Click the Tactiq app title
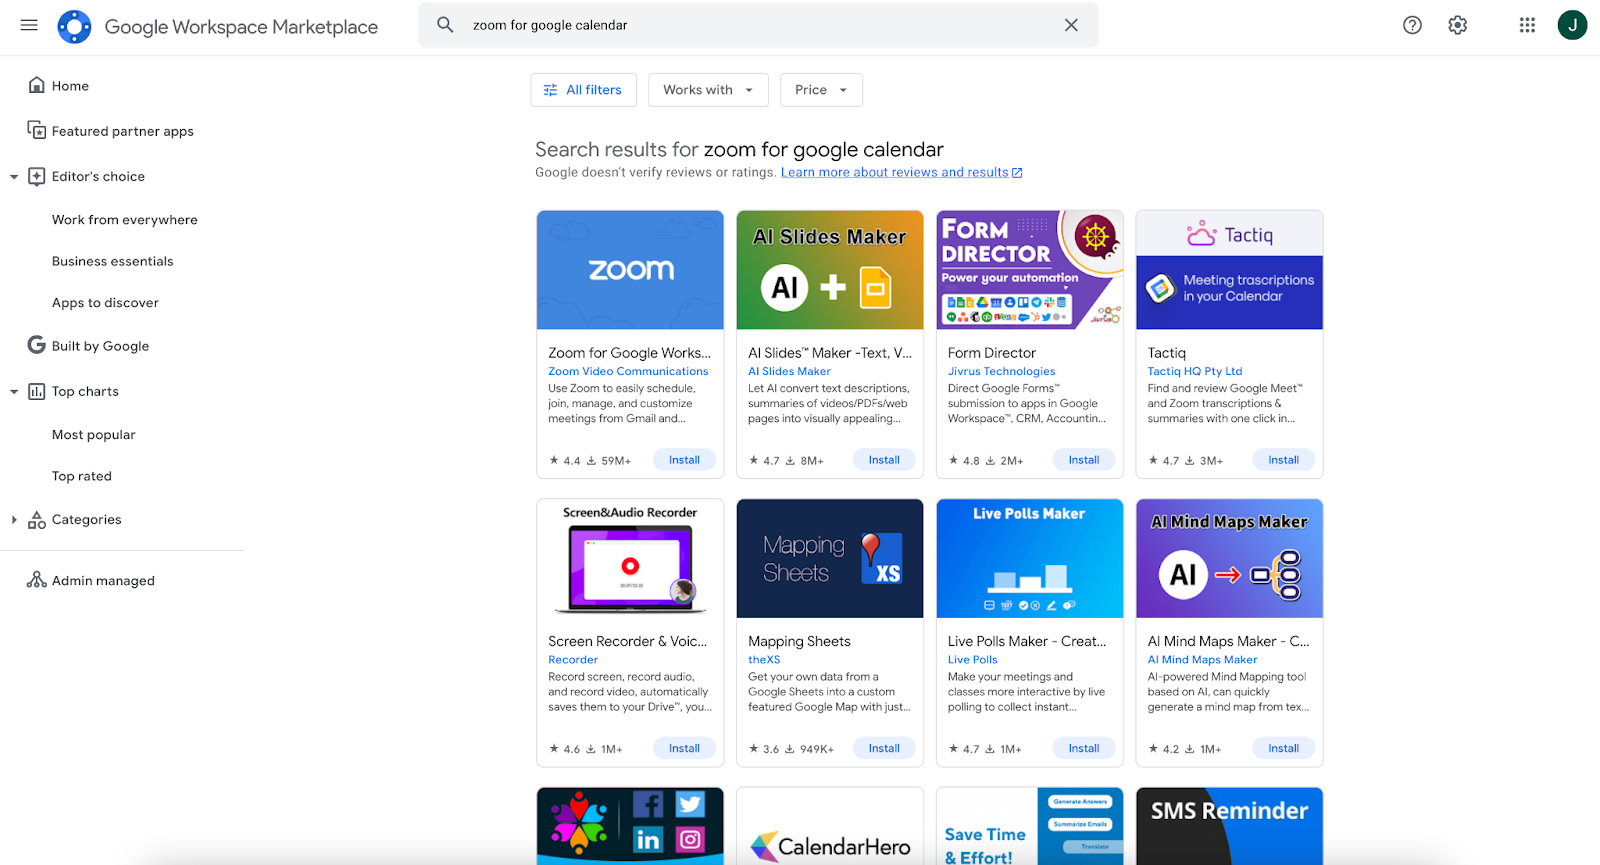The width and height of the screenshot is (1600, 865). coord(1167,353)
